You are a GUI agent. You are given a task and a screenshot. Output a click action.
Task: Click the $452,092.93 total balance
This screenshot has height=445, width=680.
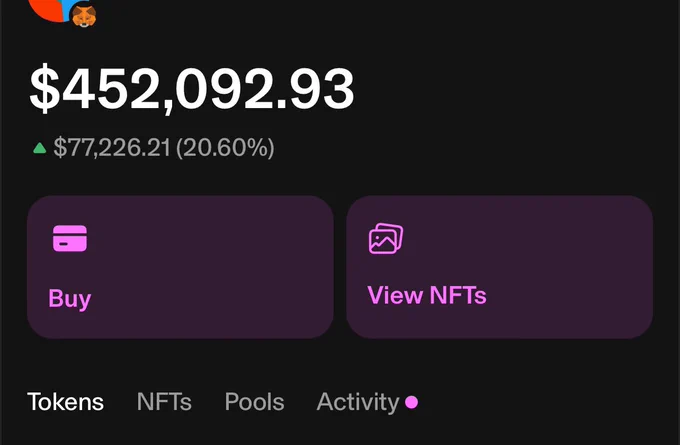[x=192, y=89]
